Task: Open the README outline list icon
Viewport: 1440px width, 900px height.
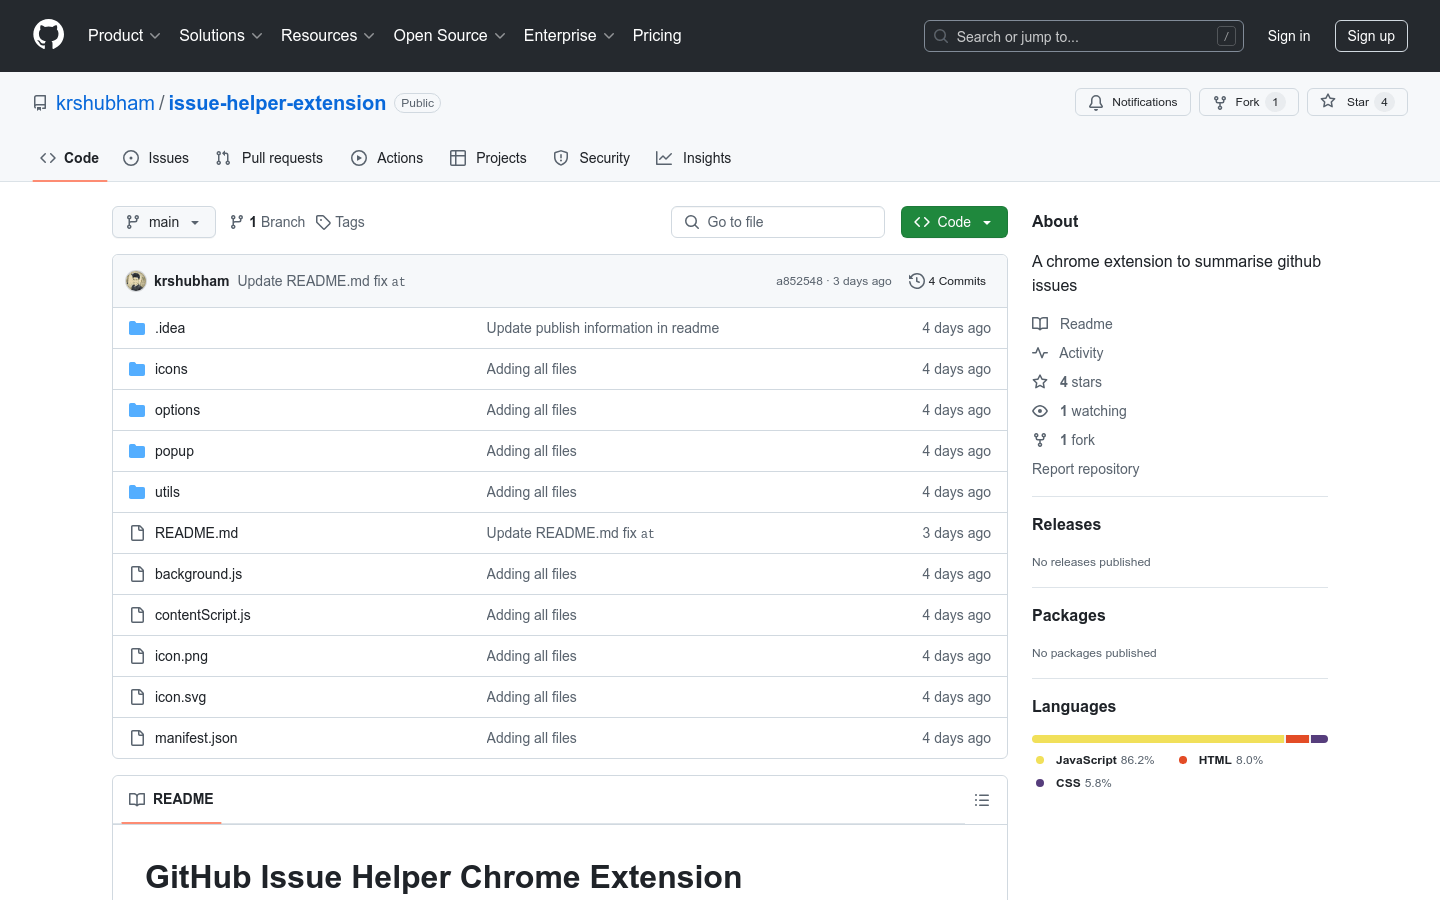Action: [982, 800]
